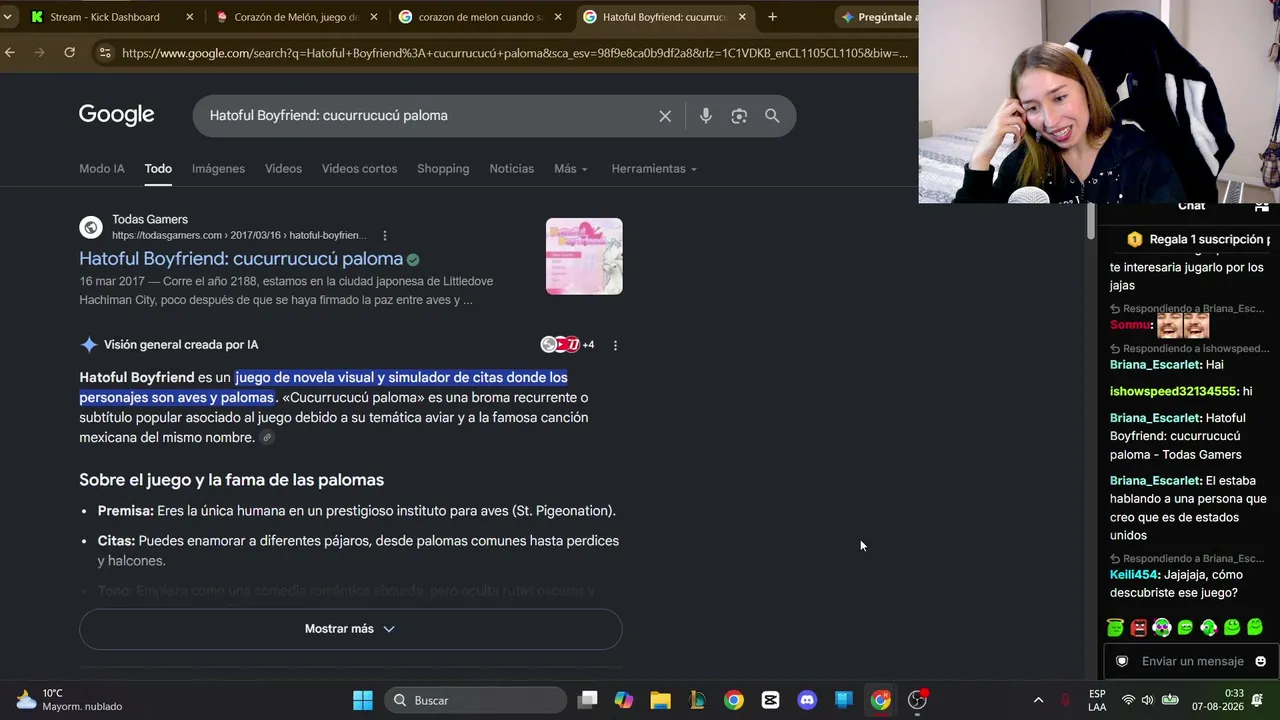Screen dimensions: 1280x720
Task: Open the Hatoful Boyfriend: cucurrucucú paloma result
Action: click(241, 259)
